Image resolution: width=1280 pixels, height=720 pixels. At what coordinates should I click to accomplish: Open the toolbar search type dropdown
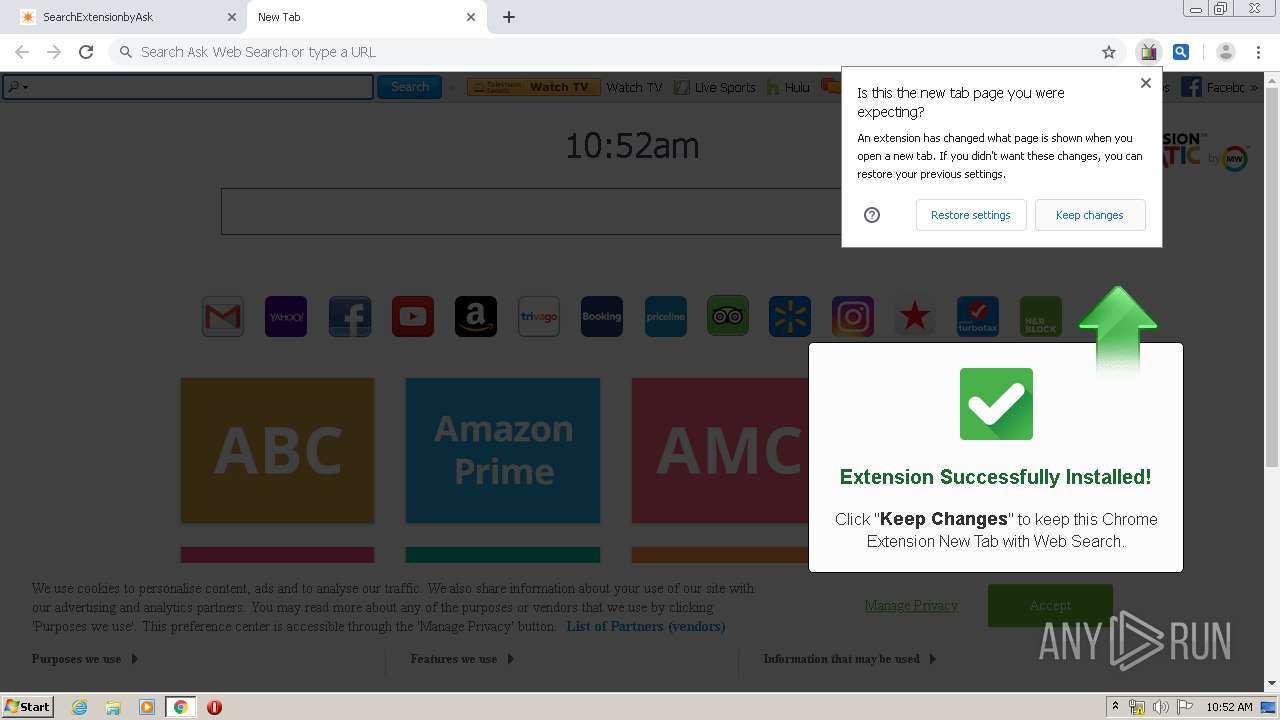pos(18,87)
